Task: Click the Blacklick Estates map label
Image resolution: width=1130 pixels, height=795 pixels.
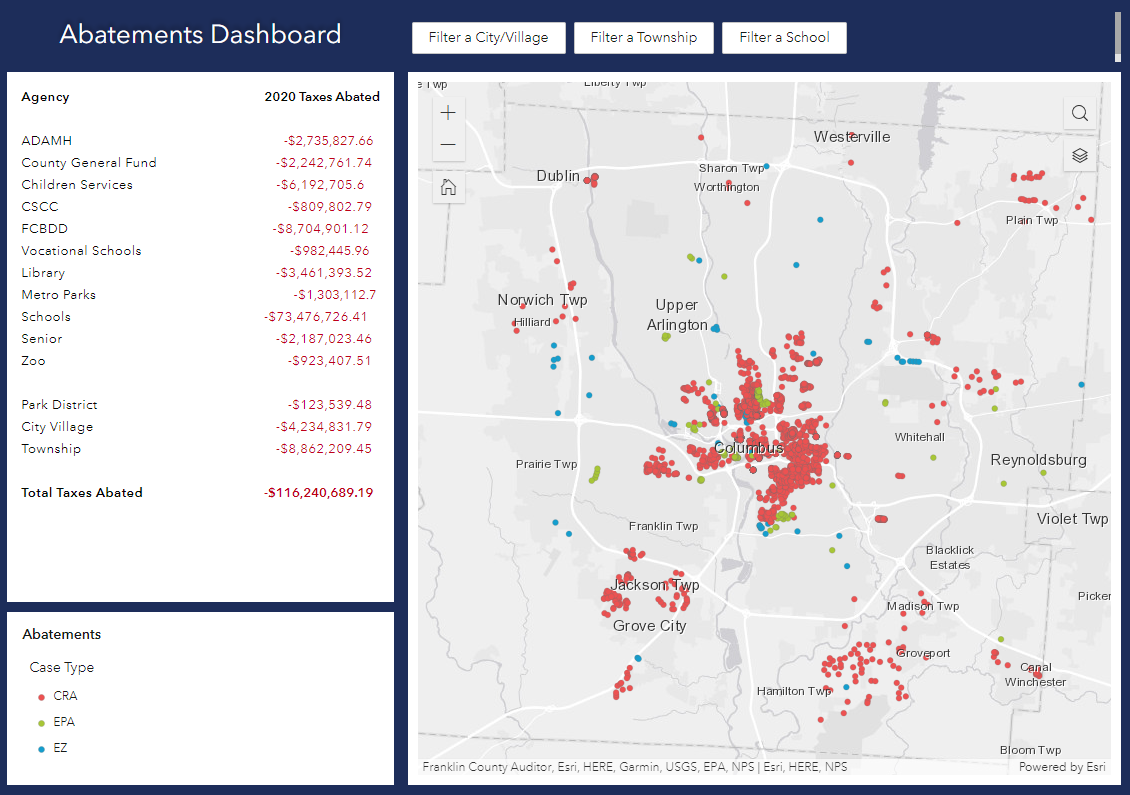Action: [950, 558]
